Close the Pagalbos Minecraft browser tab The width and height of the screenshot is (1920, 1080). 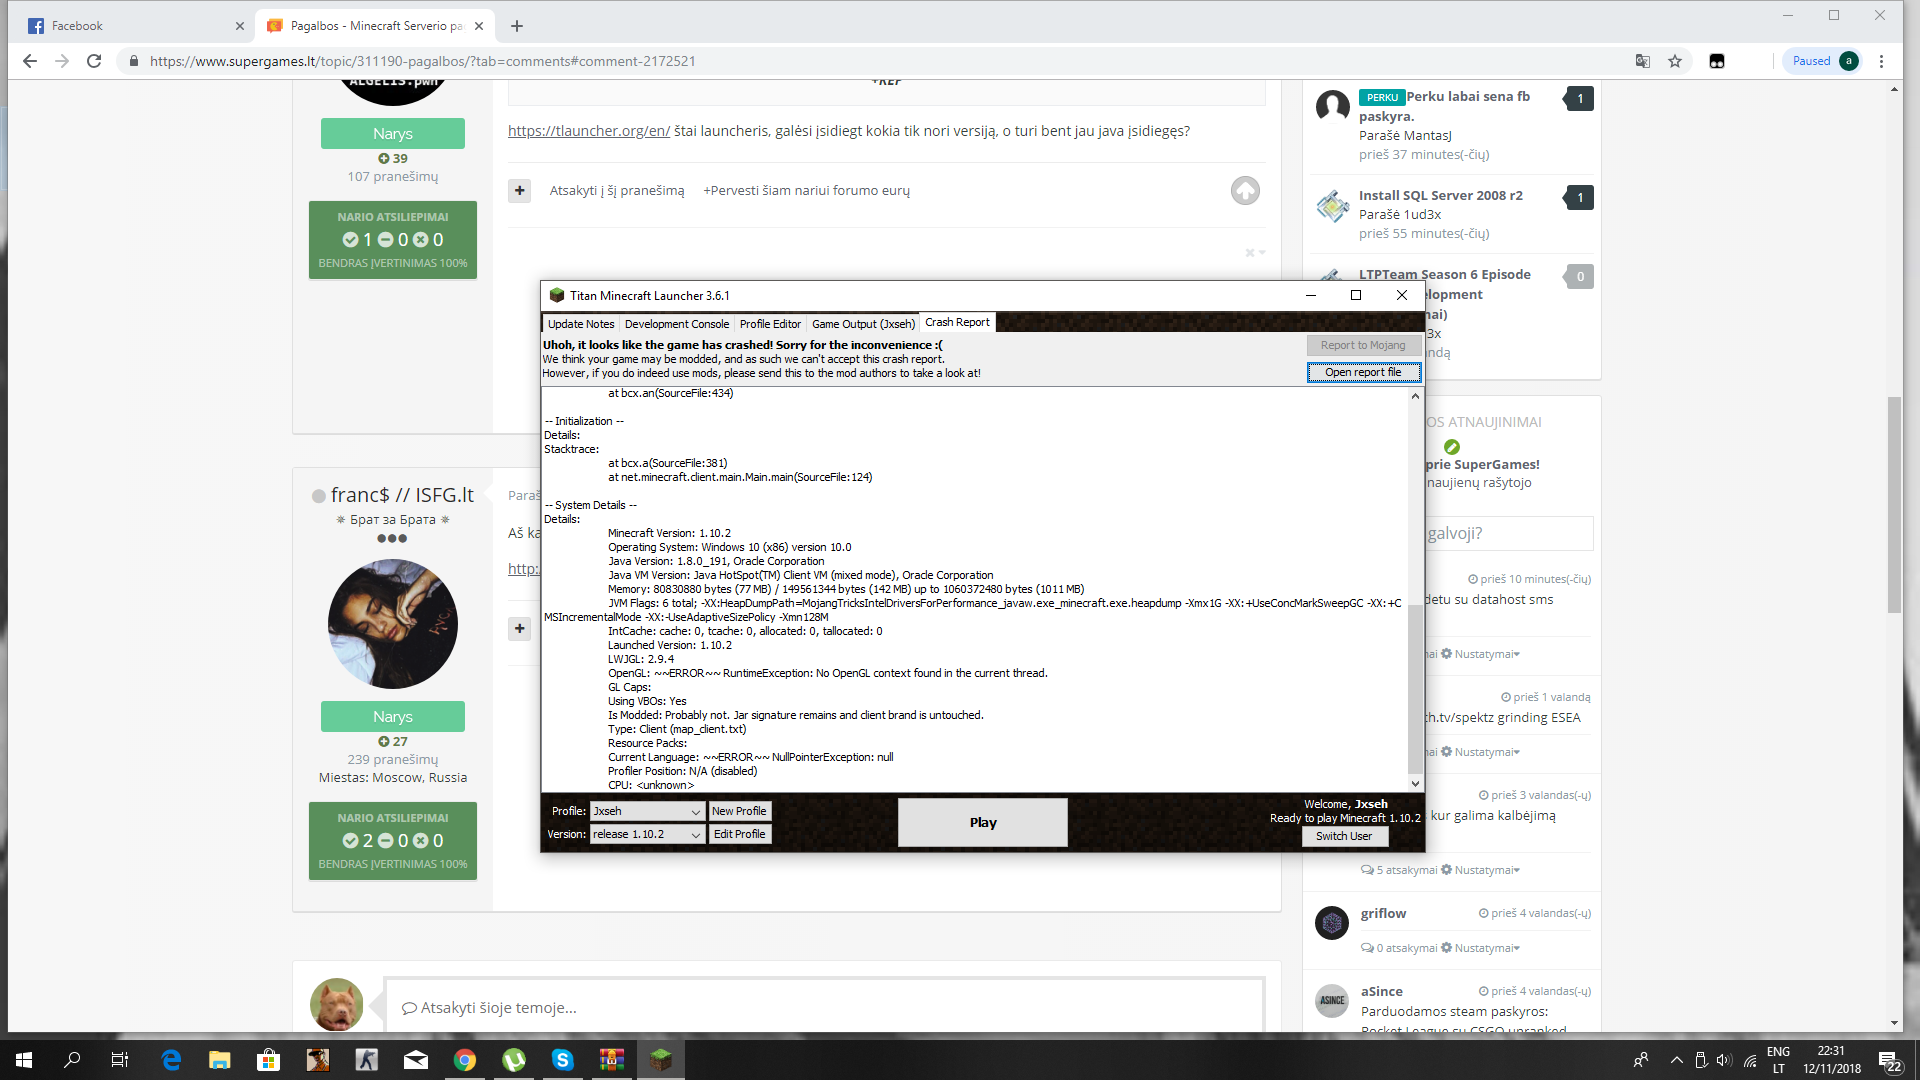point(479,26)
